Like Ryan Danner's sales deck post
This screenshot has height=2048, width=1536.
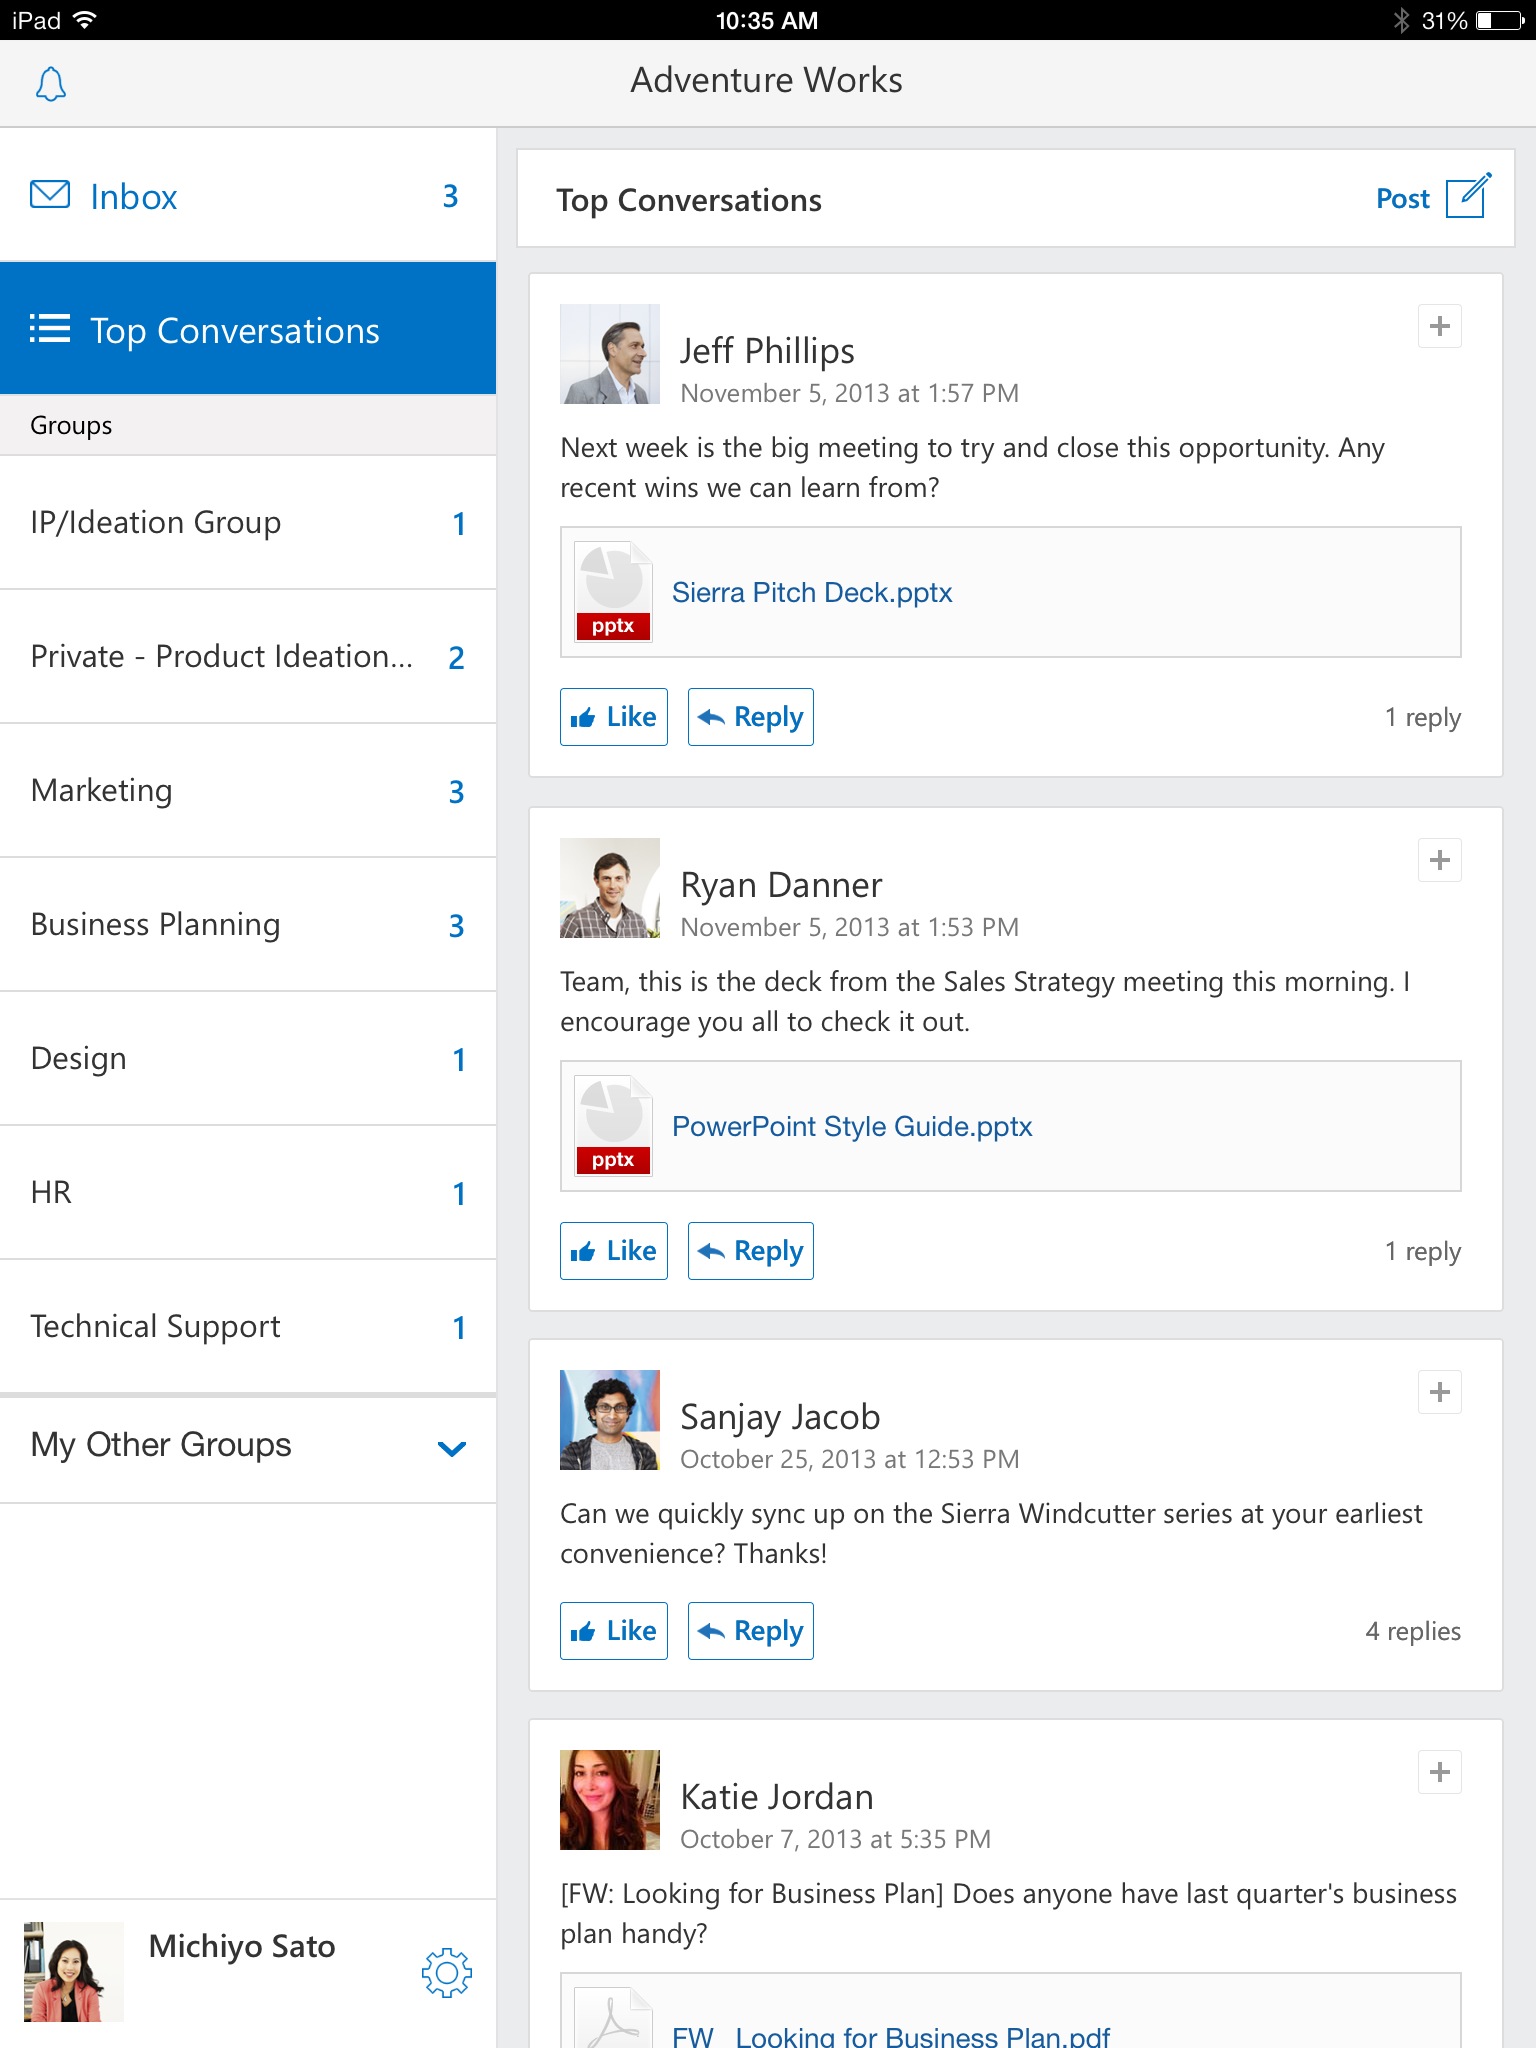pos(613,1251)
